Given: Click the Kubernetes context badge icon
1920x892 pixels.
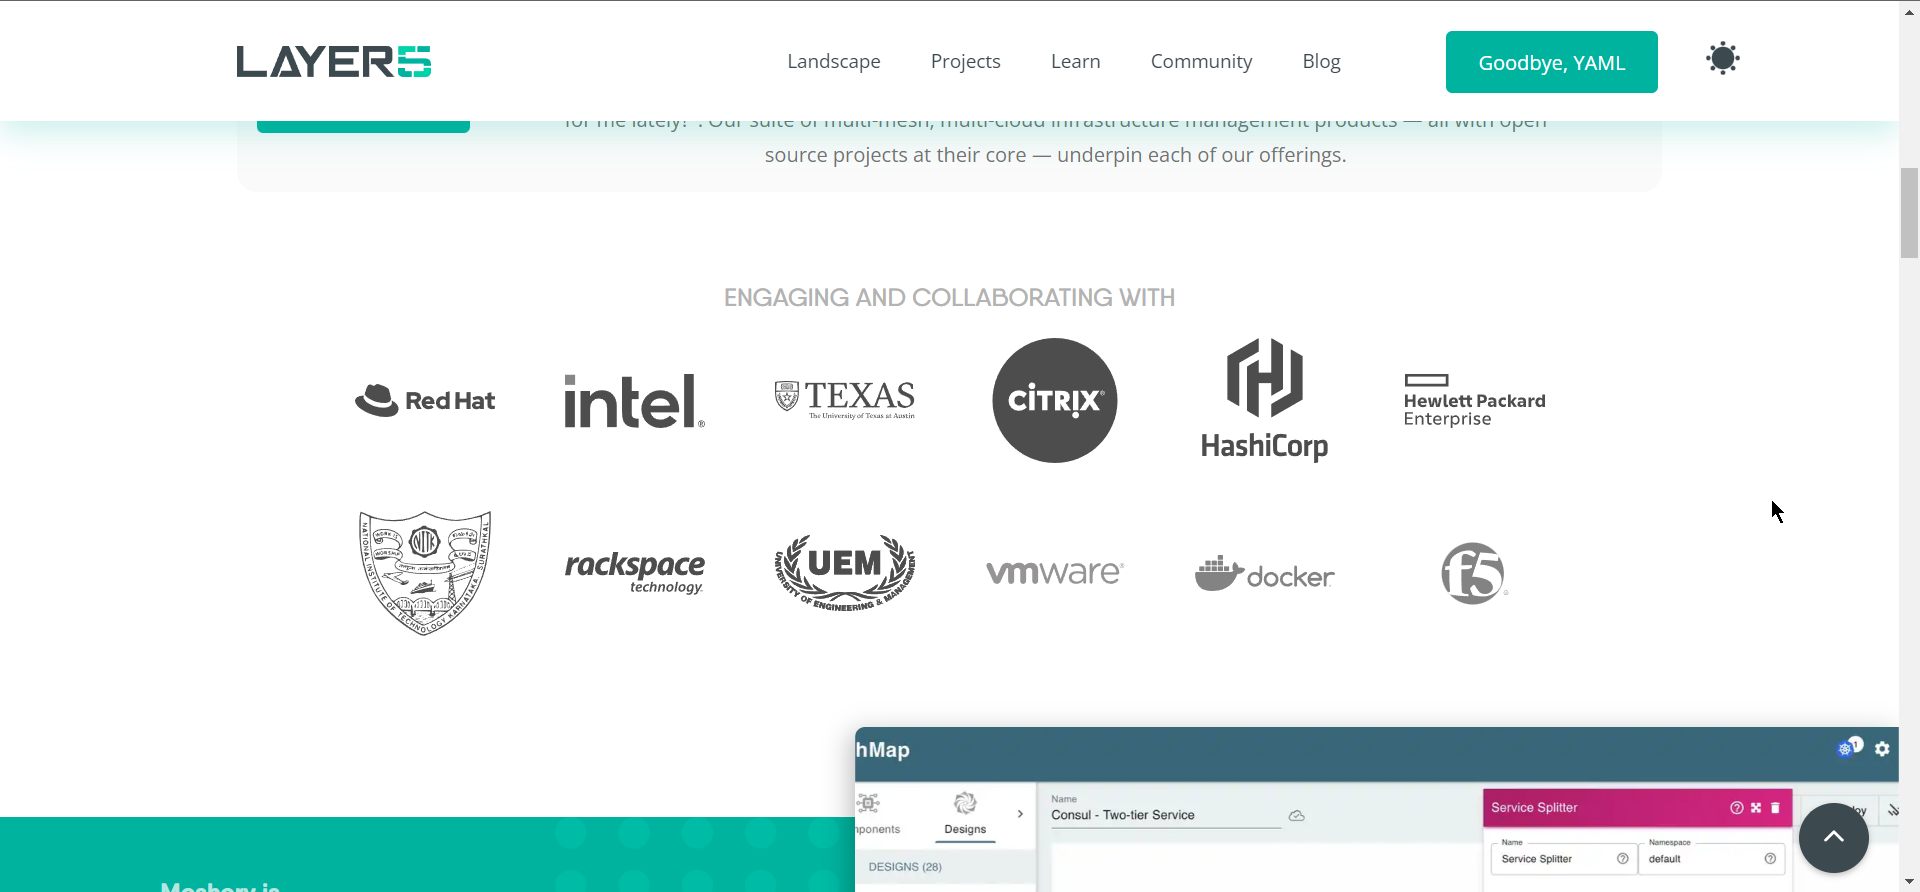Looking at the screenshot, I should point(1848,747).
